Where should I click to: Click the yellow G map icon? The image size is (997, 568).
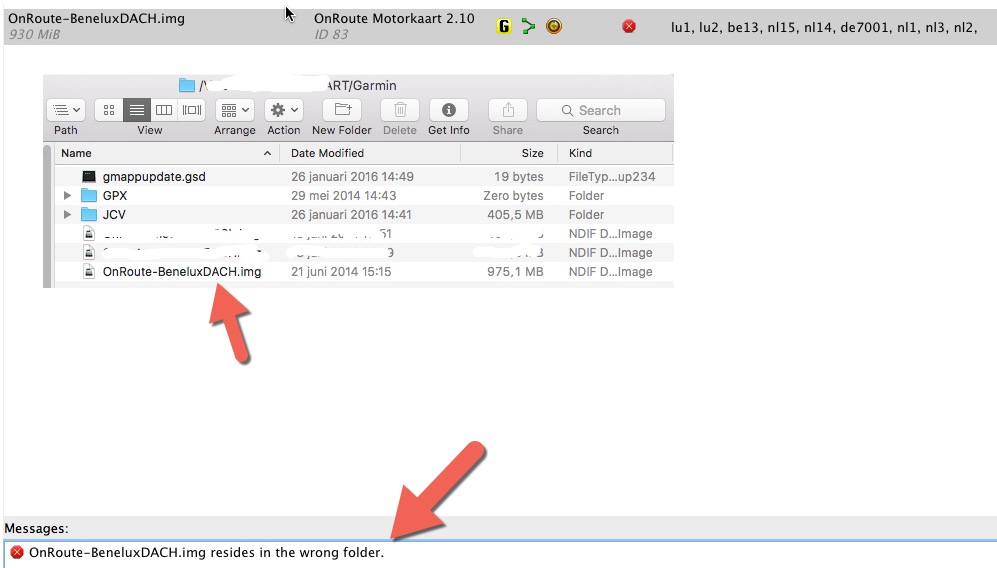tap(504, 26)
